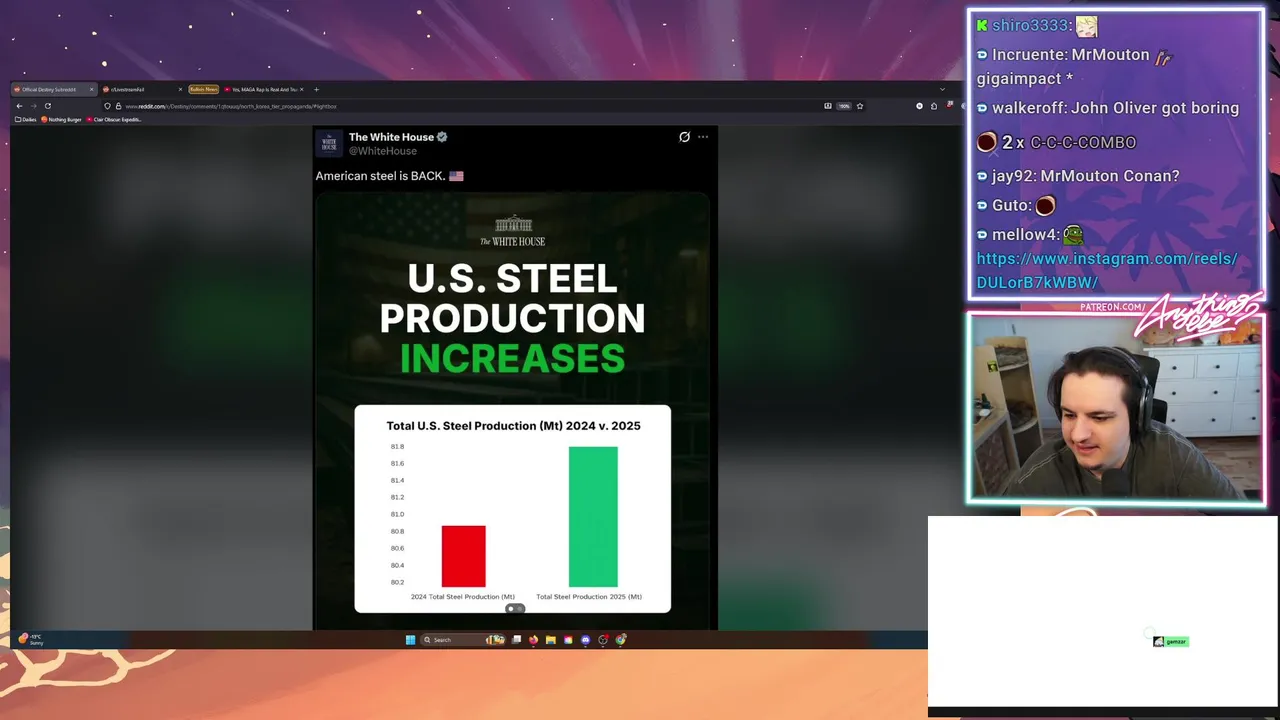Open a new browser tab
Viewport: 1280px width, 720px height.
tap(316, 89)
